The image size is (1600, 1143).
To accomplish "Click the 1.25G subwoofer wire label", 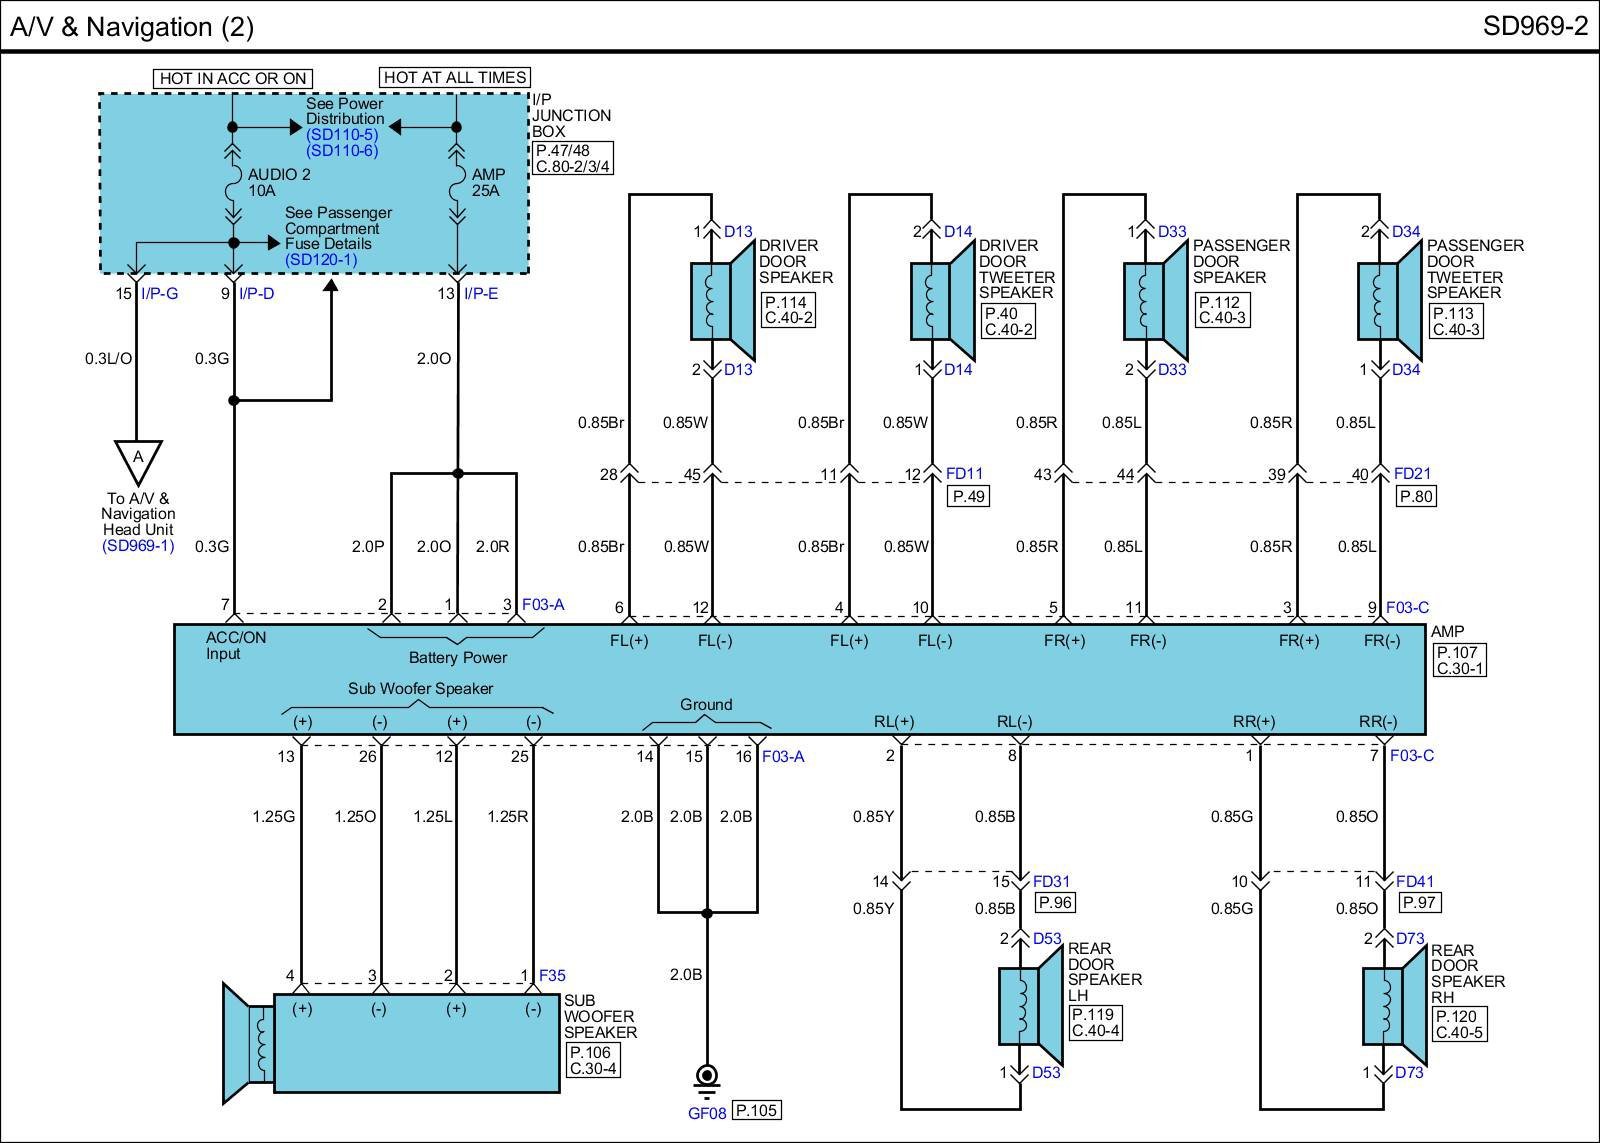I will point(274,816).
